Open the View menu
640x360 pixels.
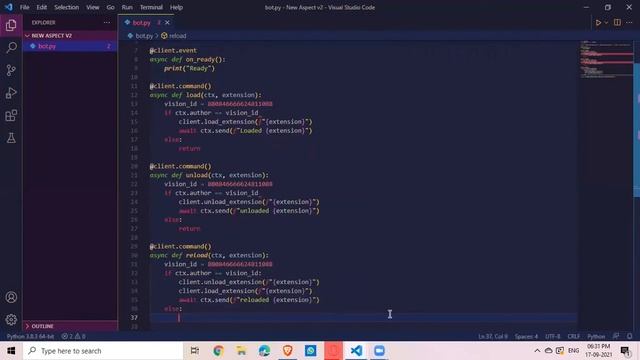[93, 7]
